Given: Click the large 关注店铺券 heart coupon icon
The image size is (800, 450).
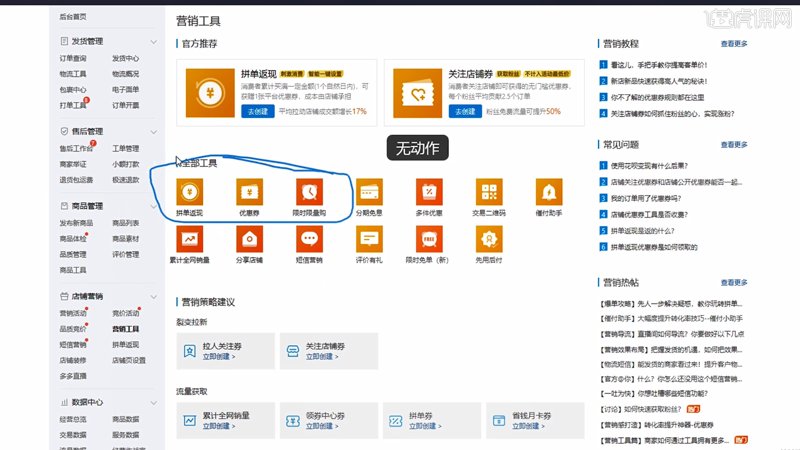Looking at the screenshot, I should pos(417,93).
